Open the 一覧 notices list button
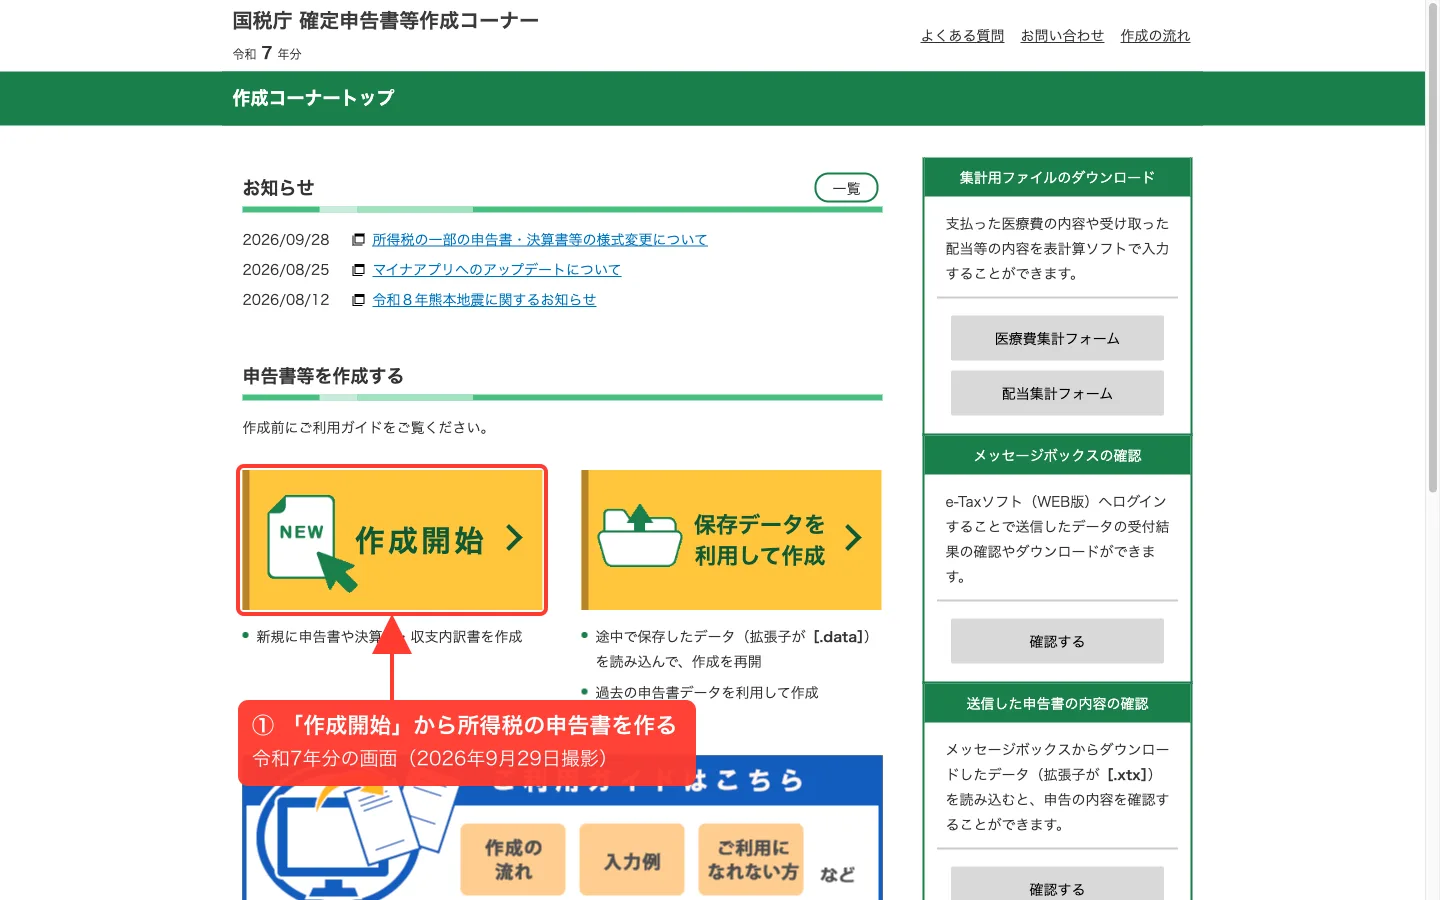Image resolution: width=1440 pixels, height=900 pixels. pos(846,188)
